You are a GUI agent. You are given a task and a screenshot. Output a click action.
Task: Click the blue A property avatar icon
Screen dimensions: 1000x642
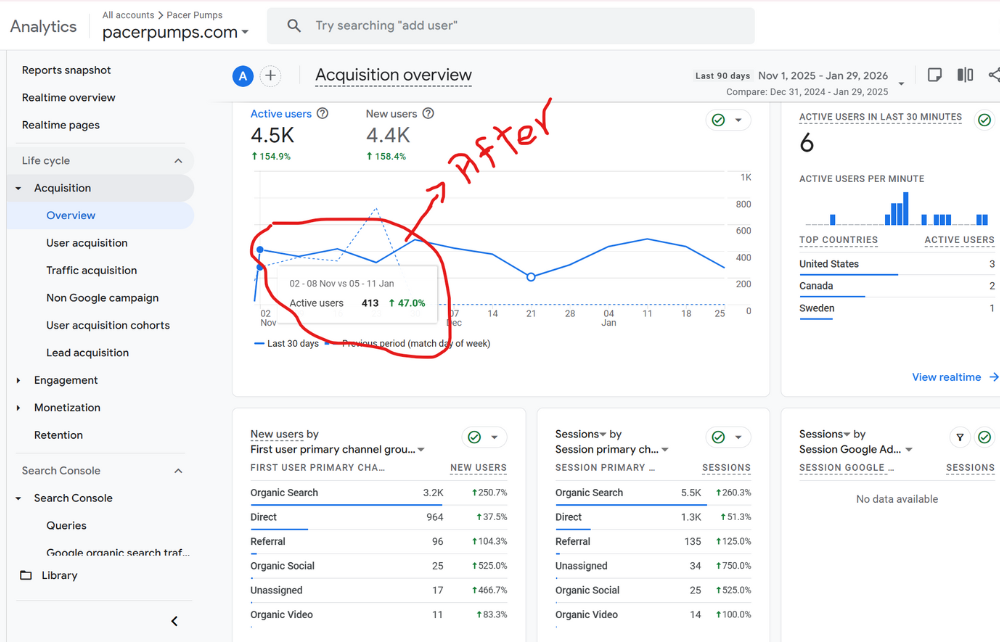click(243, 75)
